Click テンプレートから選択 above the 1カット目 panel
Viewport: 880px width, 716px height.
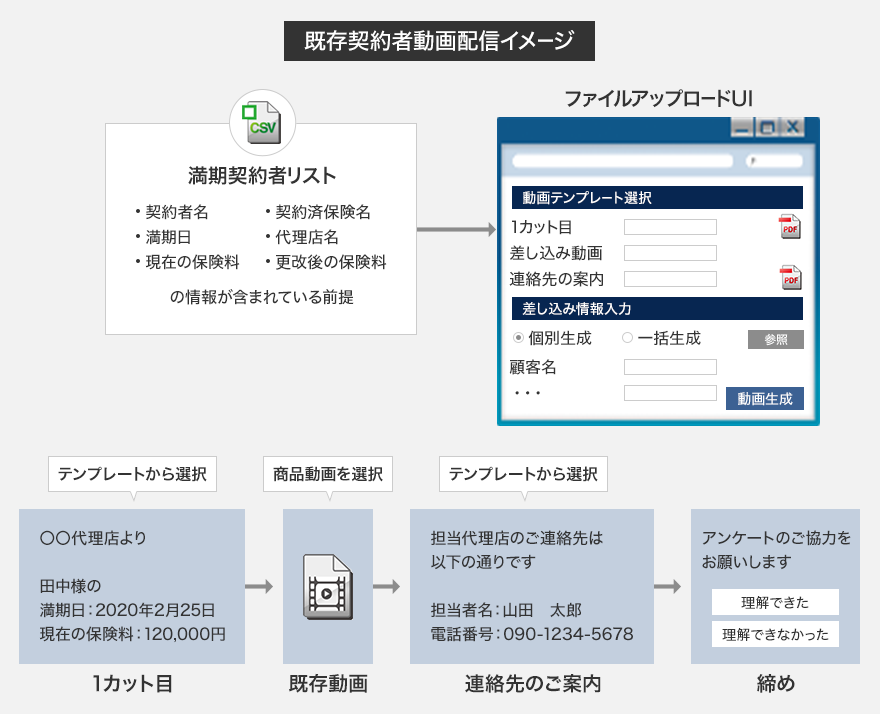(131, 474)
